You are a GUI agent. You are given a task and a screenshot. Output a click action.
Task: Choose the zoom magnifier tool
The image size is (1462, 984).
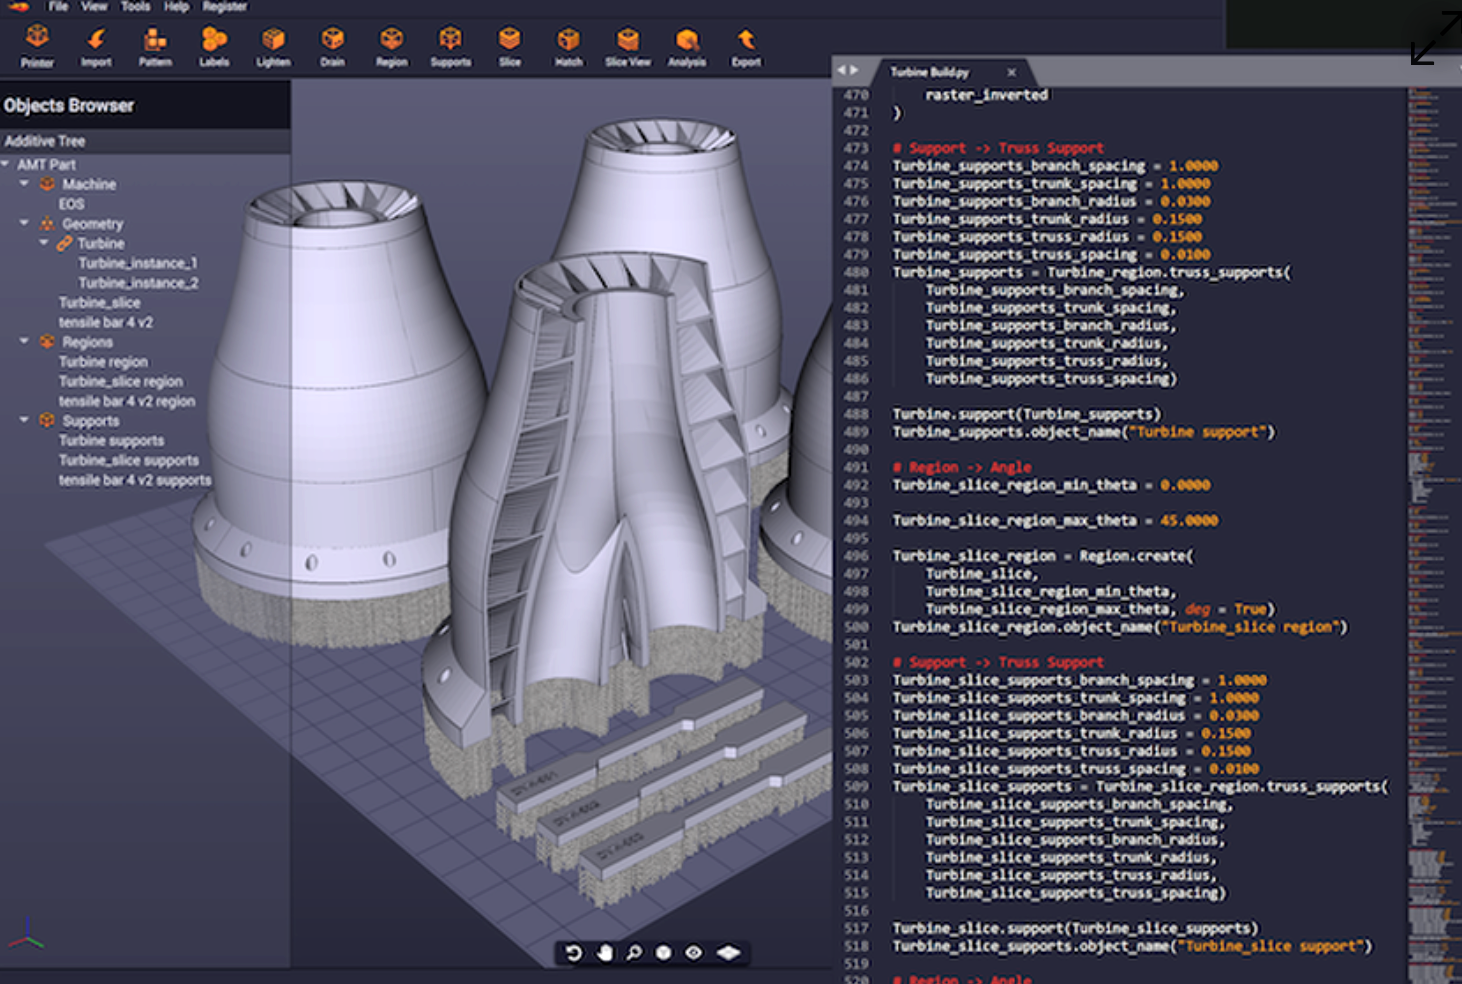click(634, 953)
